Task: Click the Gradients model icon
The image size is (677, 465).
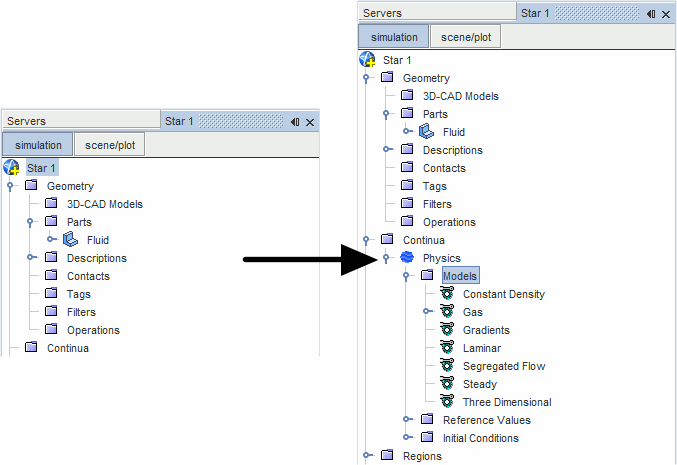Action: pos(446,330)
